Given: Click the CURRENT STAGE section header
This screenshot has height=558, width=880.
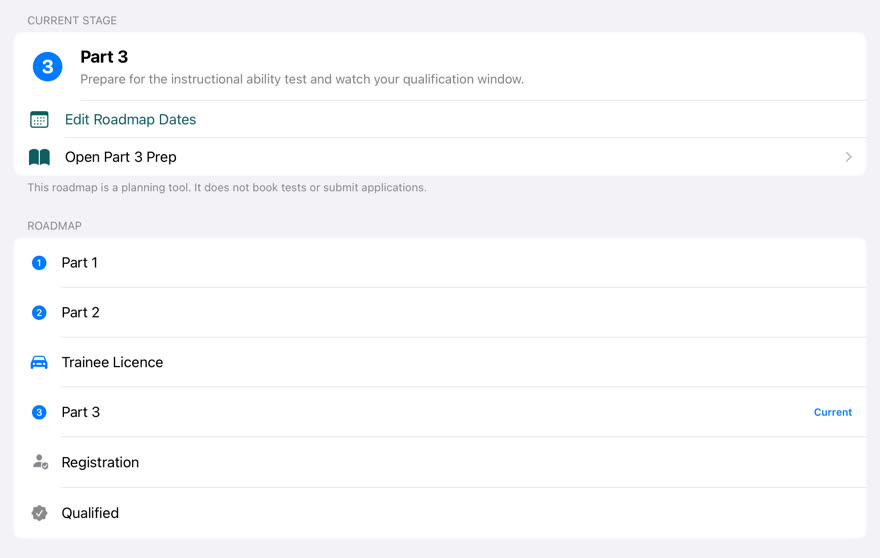Looking at the screenshot, I should point(72,20).
